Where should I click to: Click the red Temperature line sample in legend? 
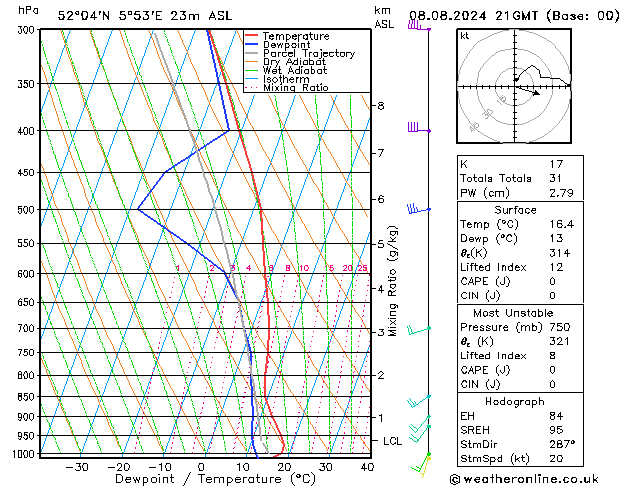coord(251,36)
